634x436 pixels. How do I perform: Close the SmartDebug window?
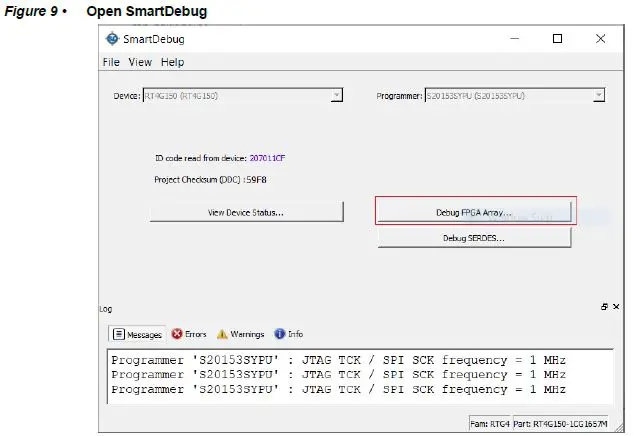(x=600, y=38)
